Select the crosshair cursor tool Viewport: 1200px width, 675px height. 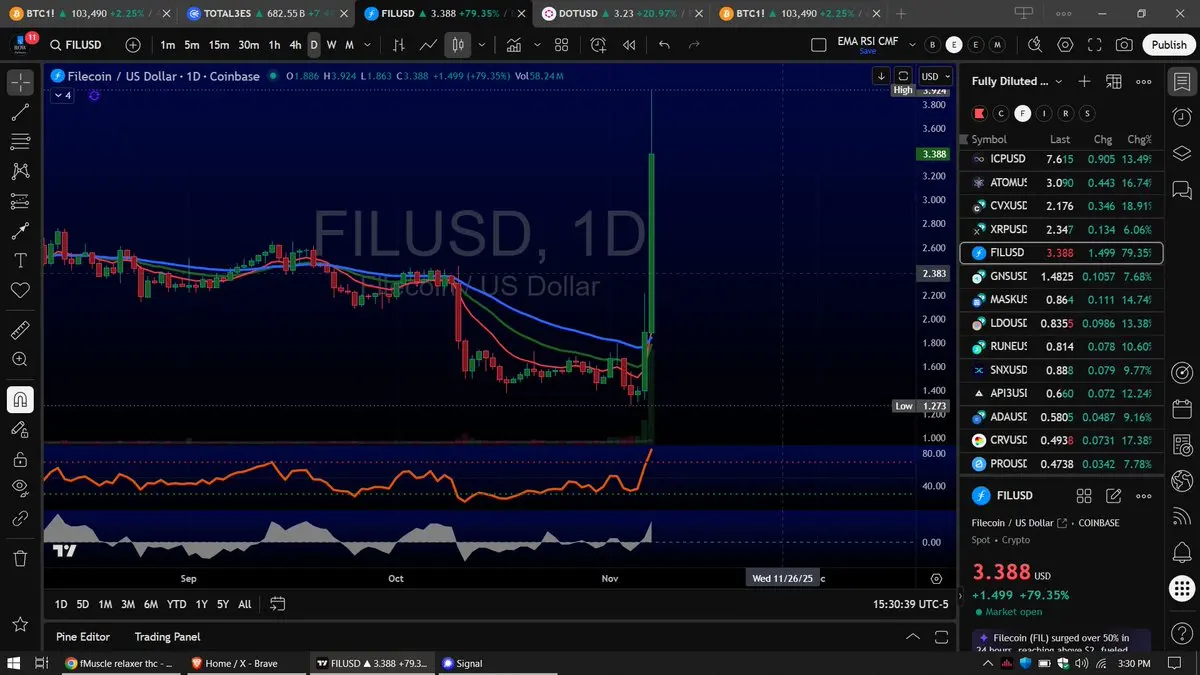click(x=20, y=83)
